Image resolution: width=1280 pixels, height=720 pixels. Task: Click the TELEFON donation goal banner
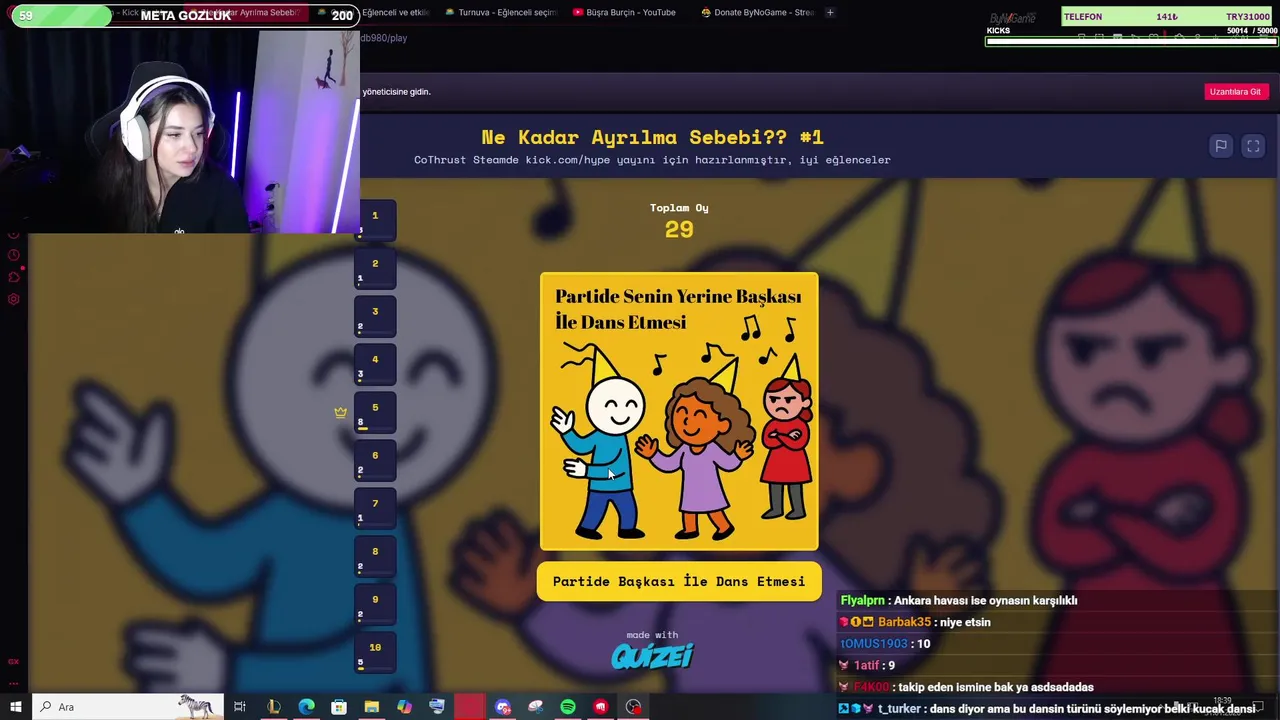(1166, 17)
